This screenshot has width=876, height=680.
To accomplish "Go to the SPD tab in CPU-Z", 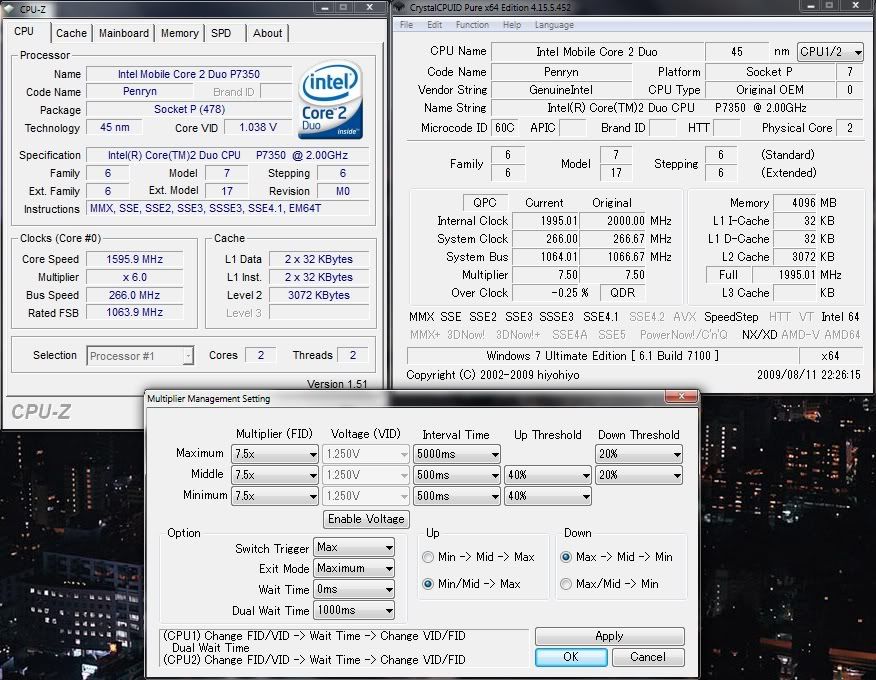I will tap(221, 33).
